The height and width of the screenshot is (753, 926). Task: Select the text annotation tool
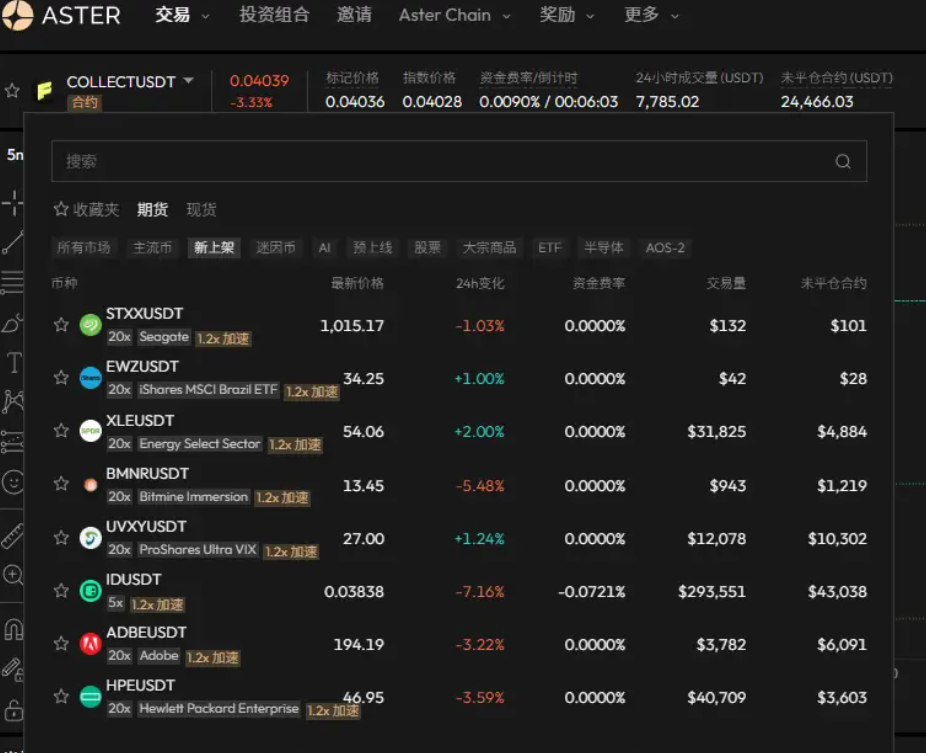point(14,362)
